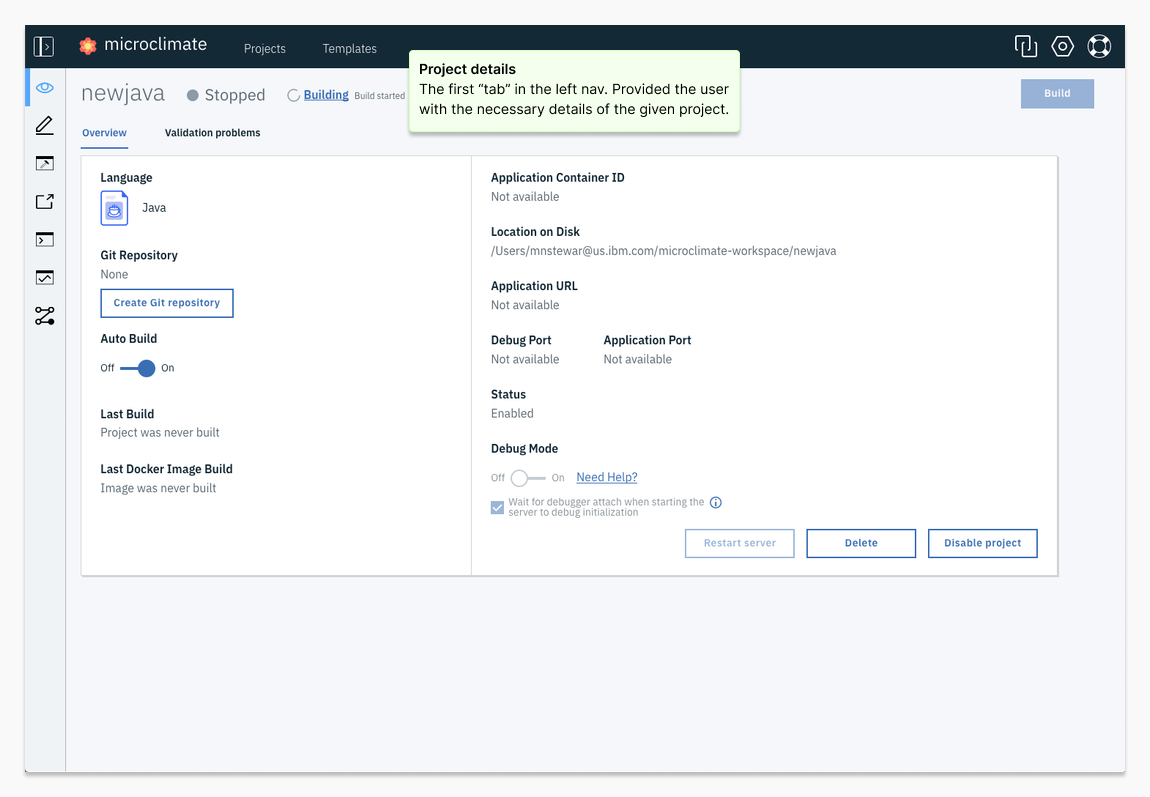Switch to the Validation problems tab
Viewport: 1150px width, 797px height.
pyautogui.click(x=212, y=133)
